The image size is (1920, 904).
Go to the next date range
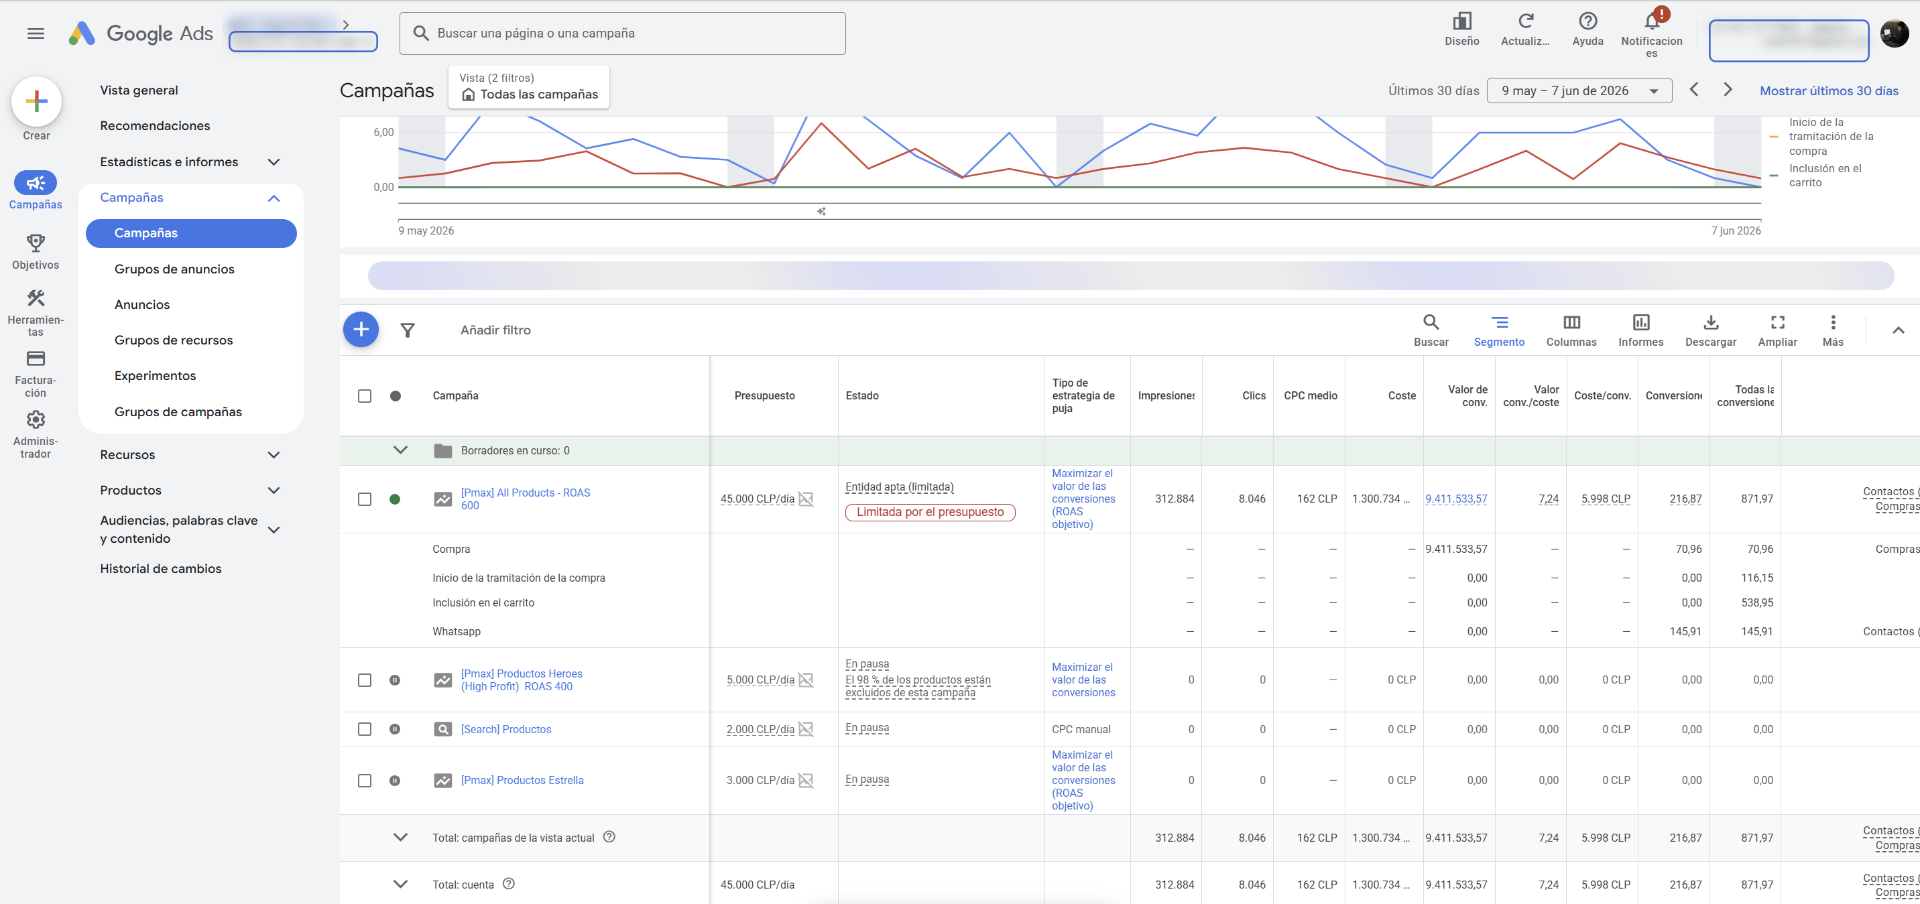click(x=1727, y=90)
